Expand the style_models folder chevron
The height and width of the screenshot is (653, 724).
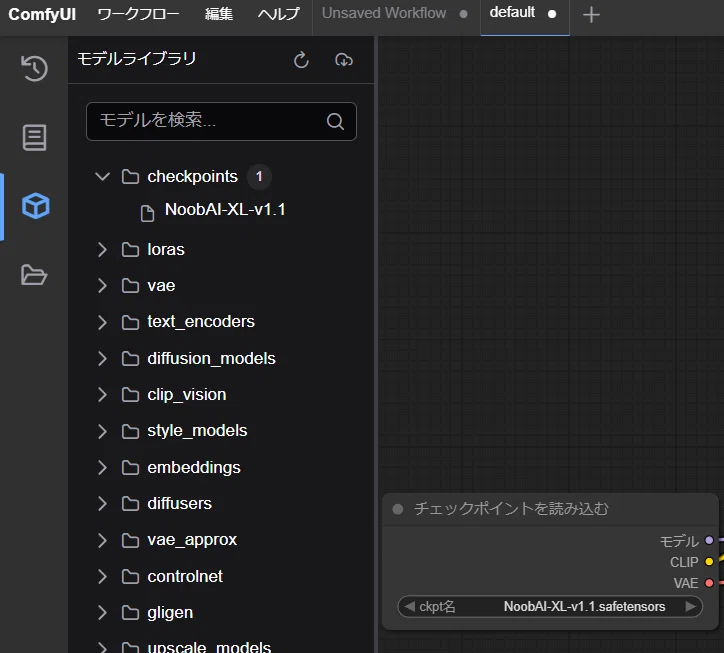tap(103, 431)
